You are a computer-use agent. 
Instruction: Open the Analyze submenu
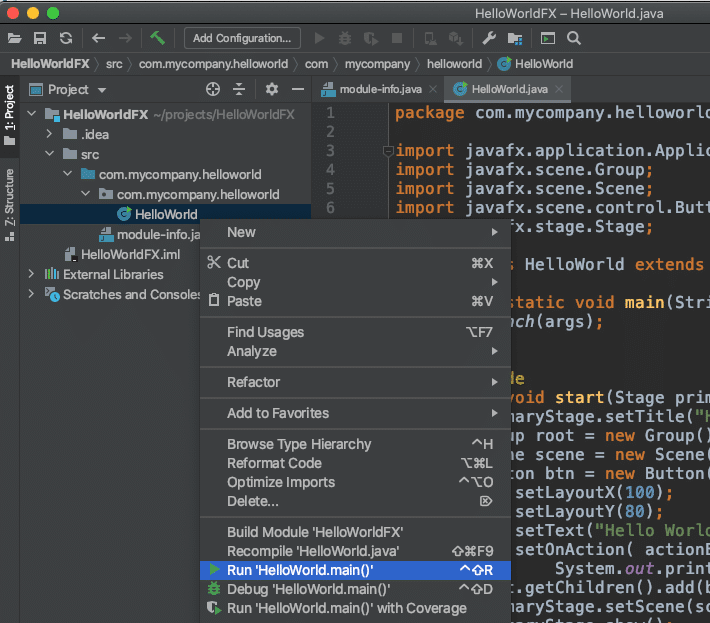(x=355, y=351)
